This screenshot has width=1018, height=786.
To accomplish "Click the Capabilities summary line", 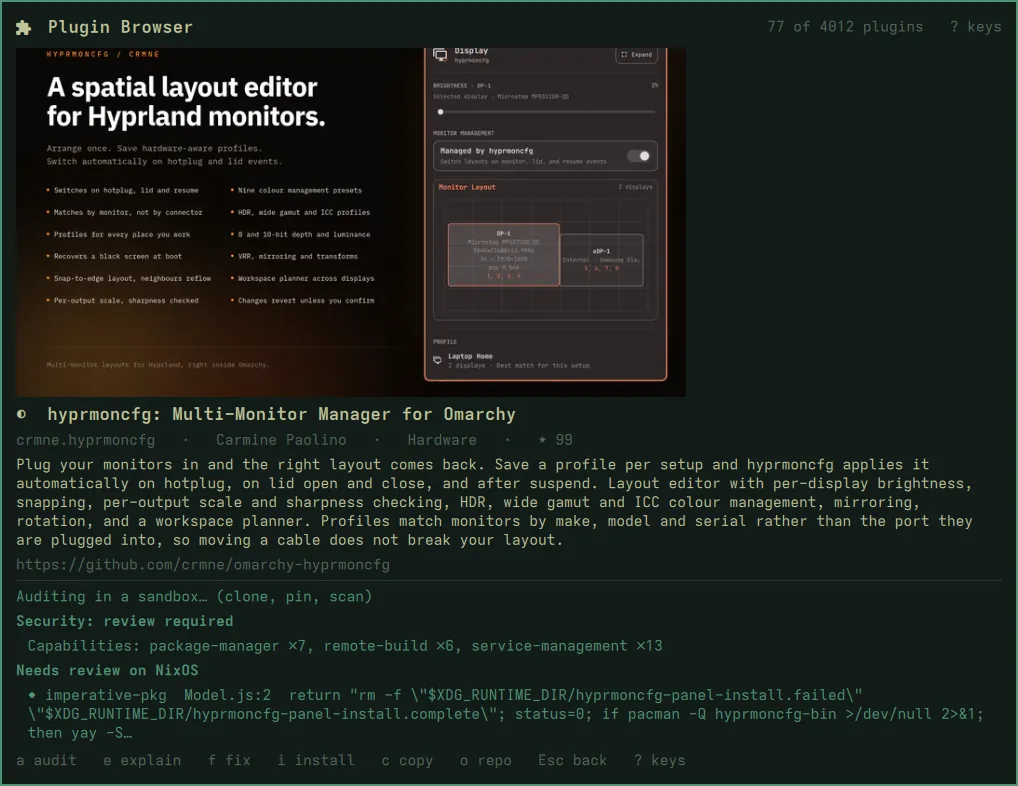I will point(345,646).
